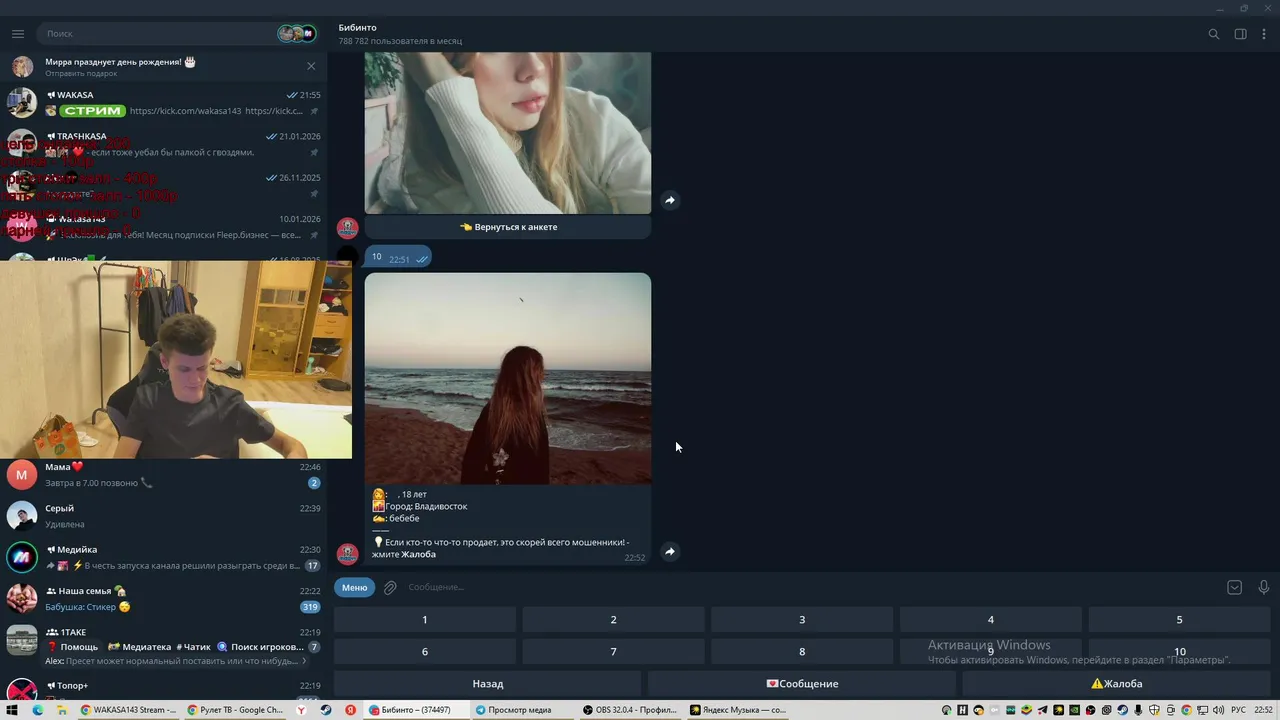Switch to WAKASA143 Stream Chrome window
Image resolution: width=1280 pixels, height=720 pixels.
point(129,710)
